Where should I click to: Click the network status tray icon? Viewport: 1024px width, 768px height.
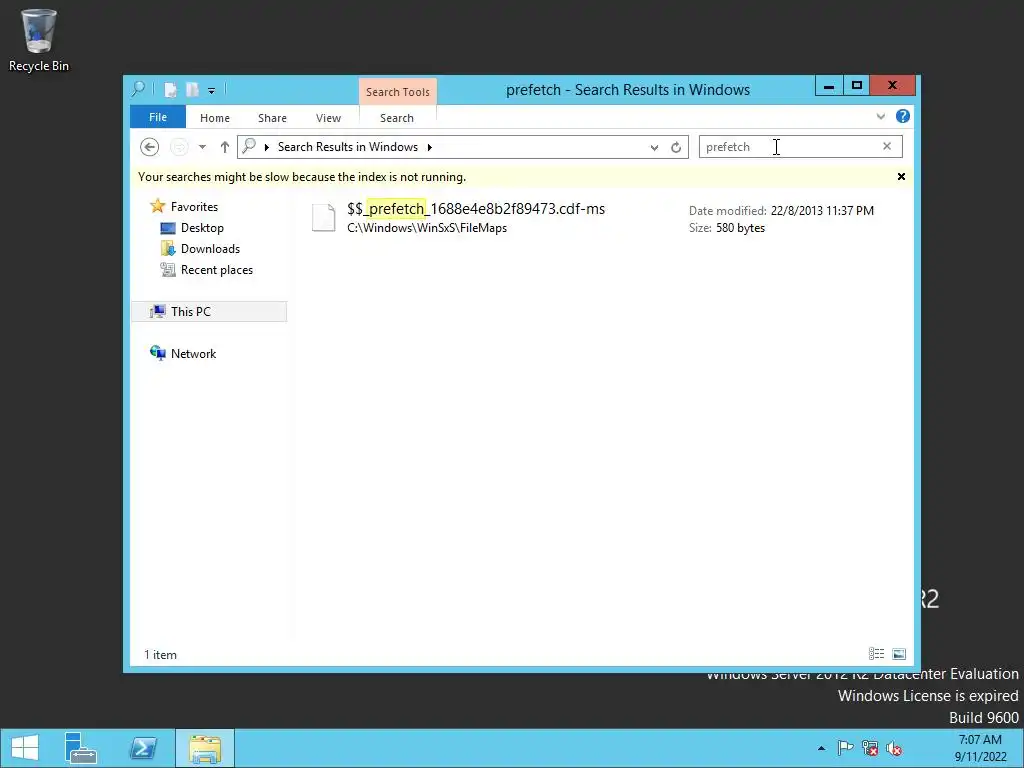pos(870,748)
